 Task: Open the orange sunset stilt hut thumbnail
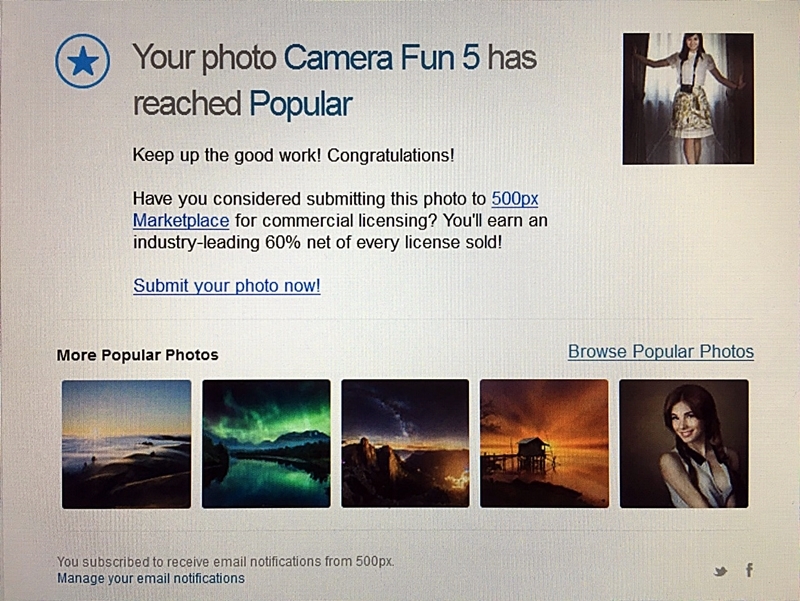pos(544,443)
